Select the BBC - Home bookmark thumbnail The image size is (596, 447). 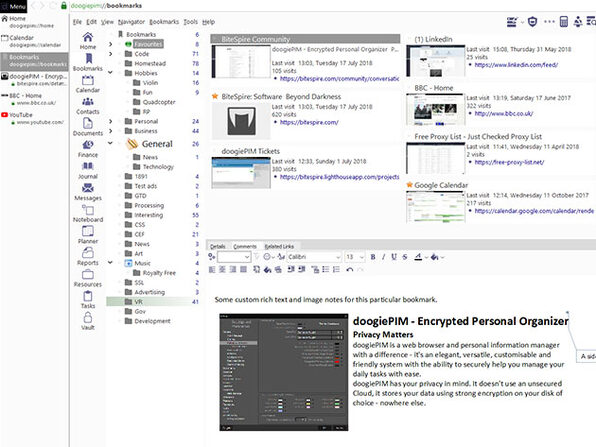point(436,110)
